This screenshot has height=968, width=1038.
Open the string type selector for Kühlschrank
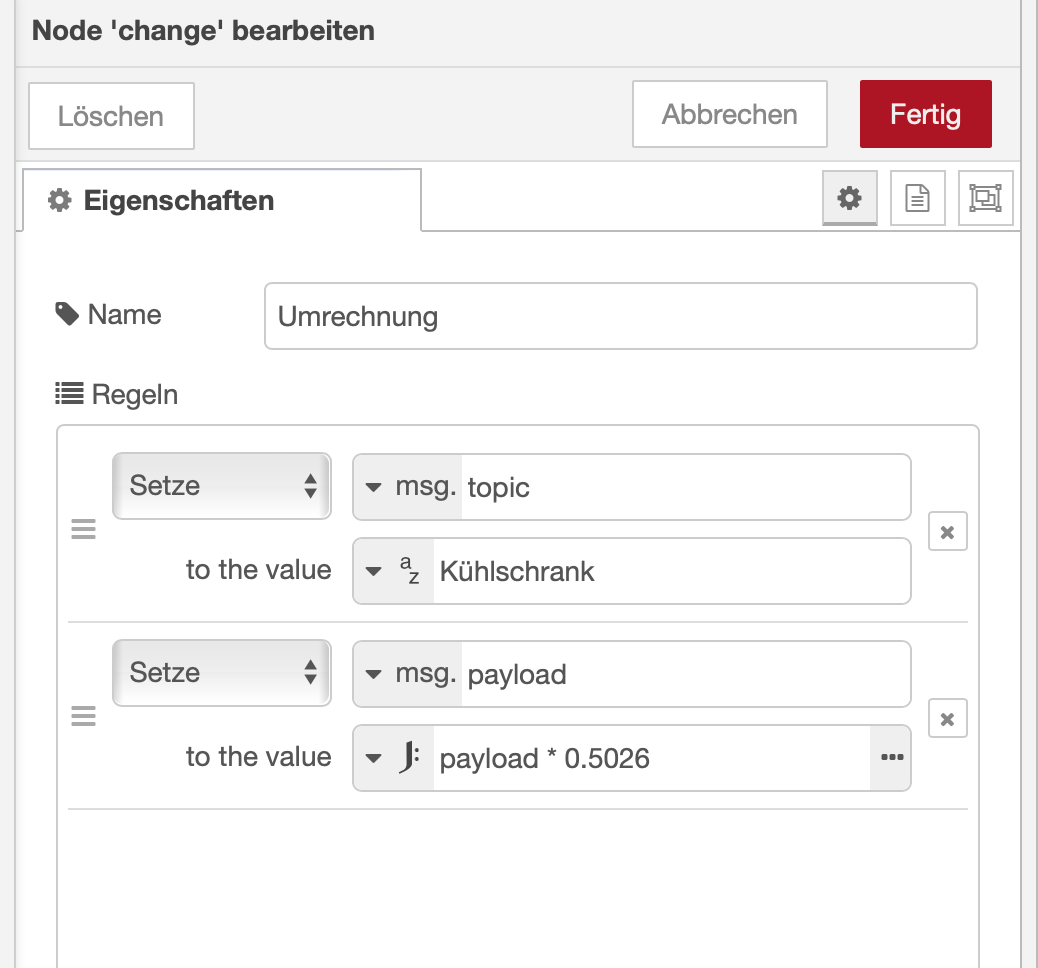pos(394,572)
